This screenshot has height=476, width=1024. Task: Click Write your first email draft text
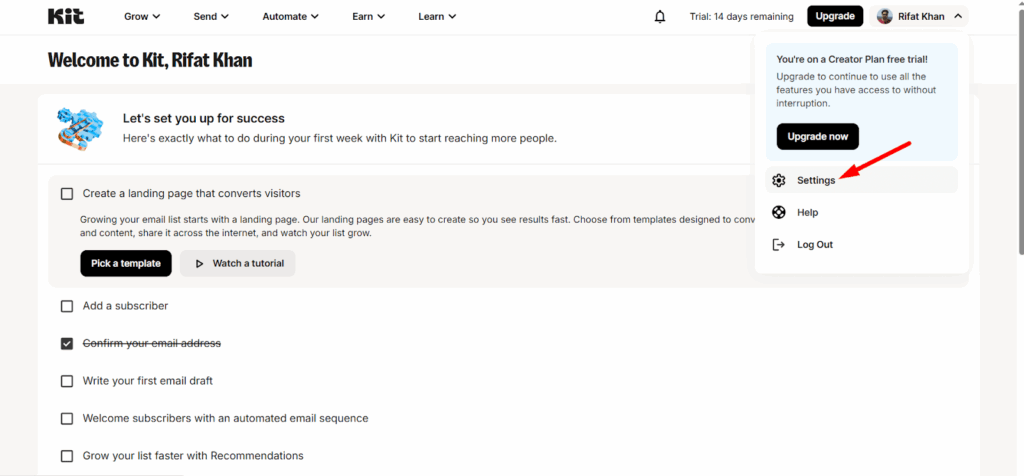coord(148,381)
